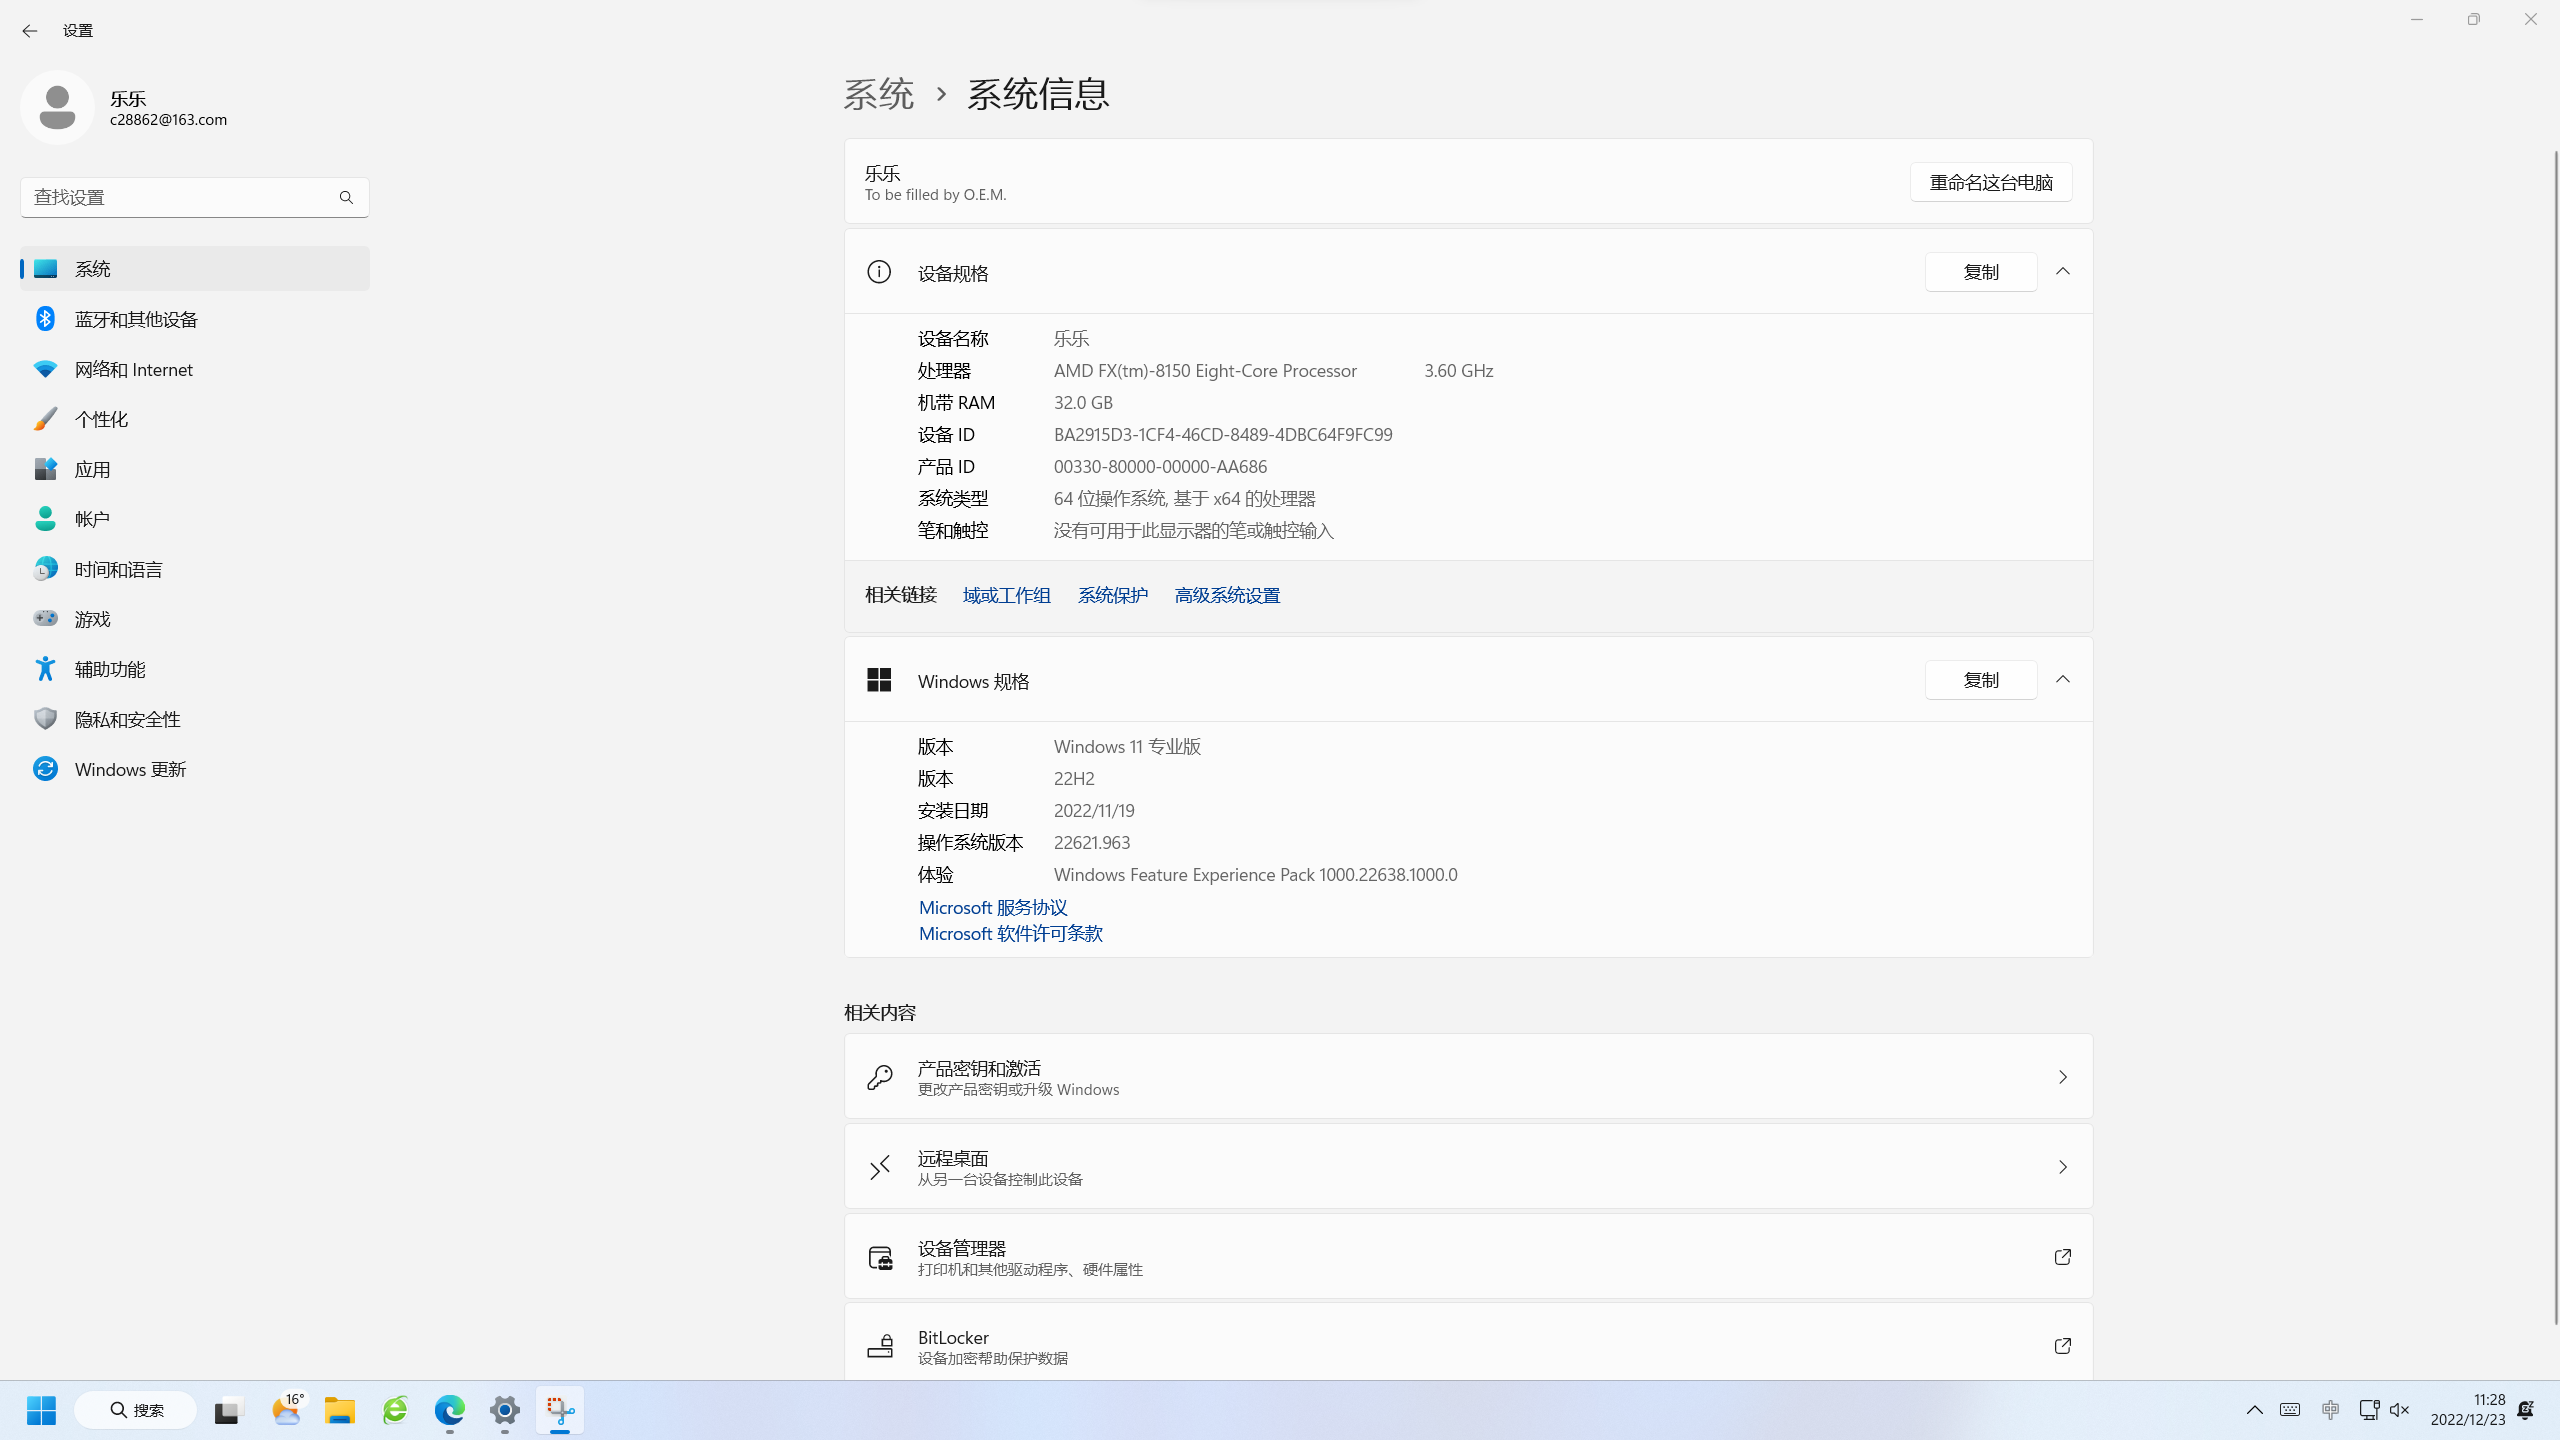Copy device specs with 设备规格 复制 button

tap(1981, 272)
